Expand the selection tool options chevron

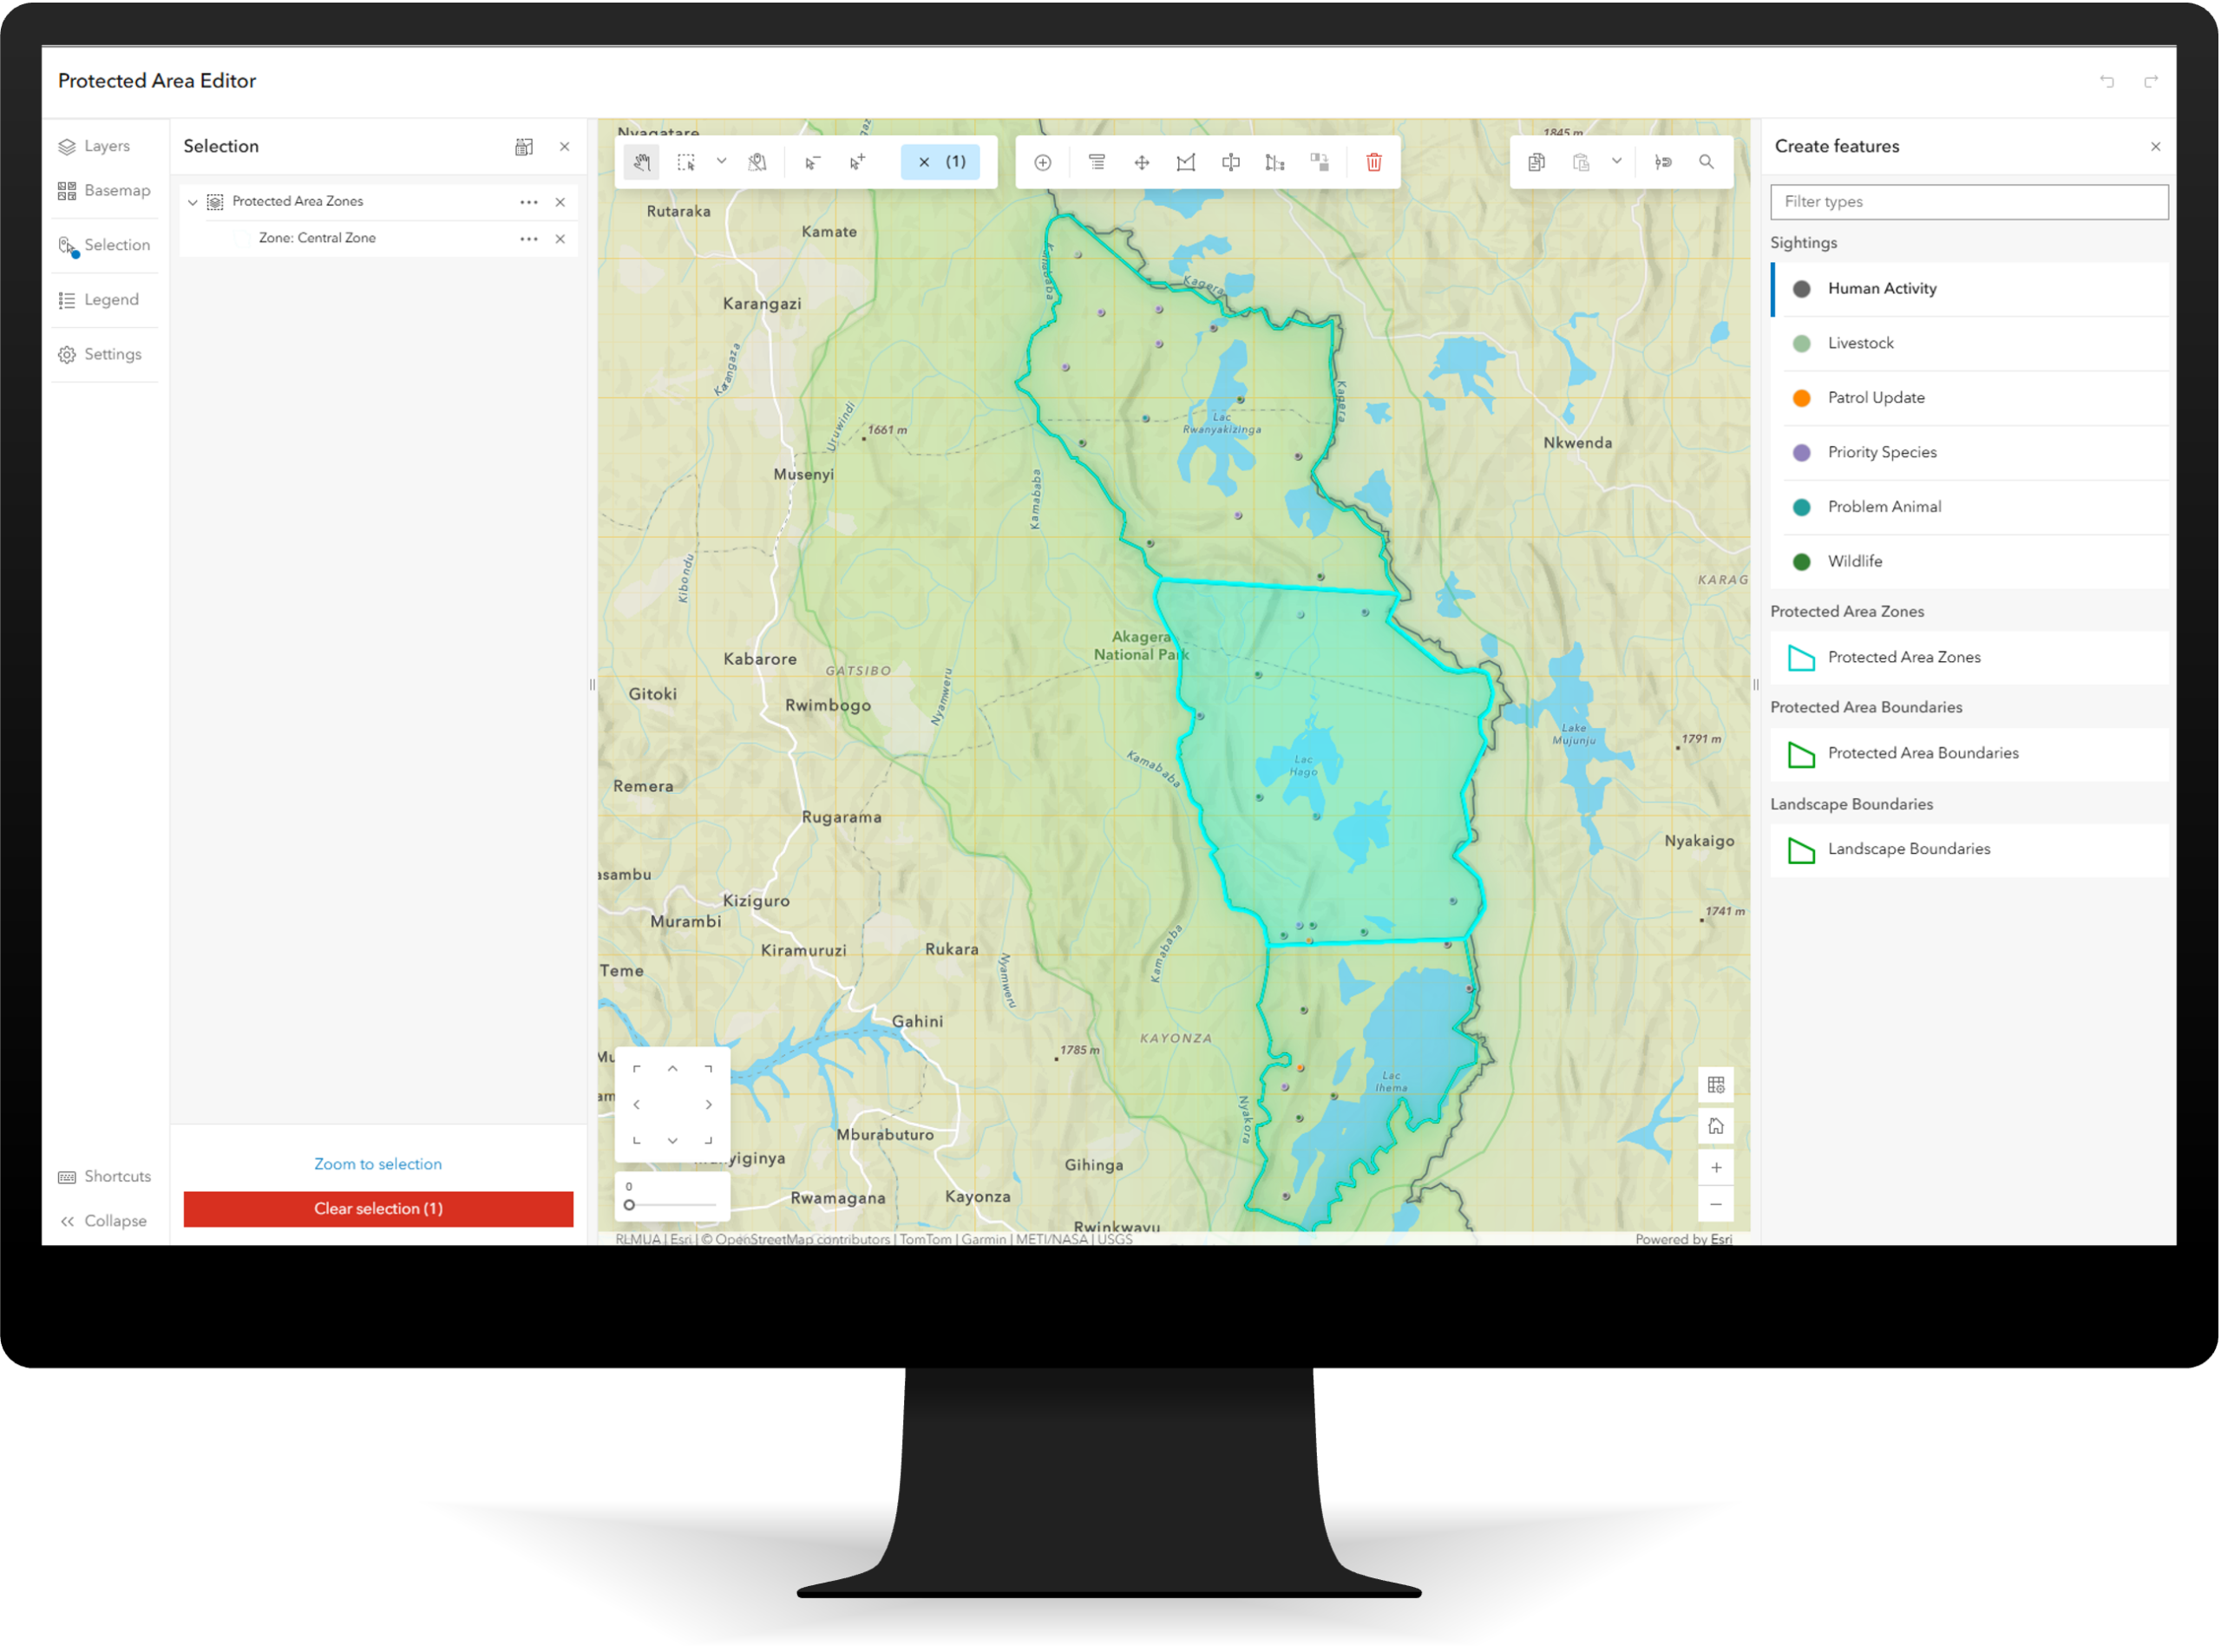[x=722, y=161]
